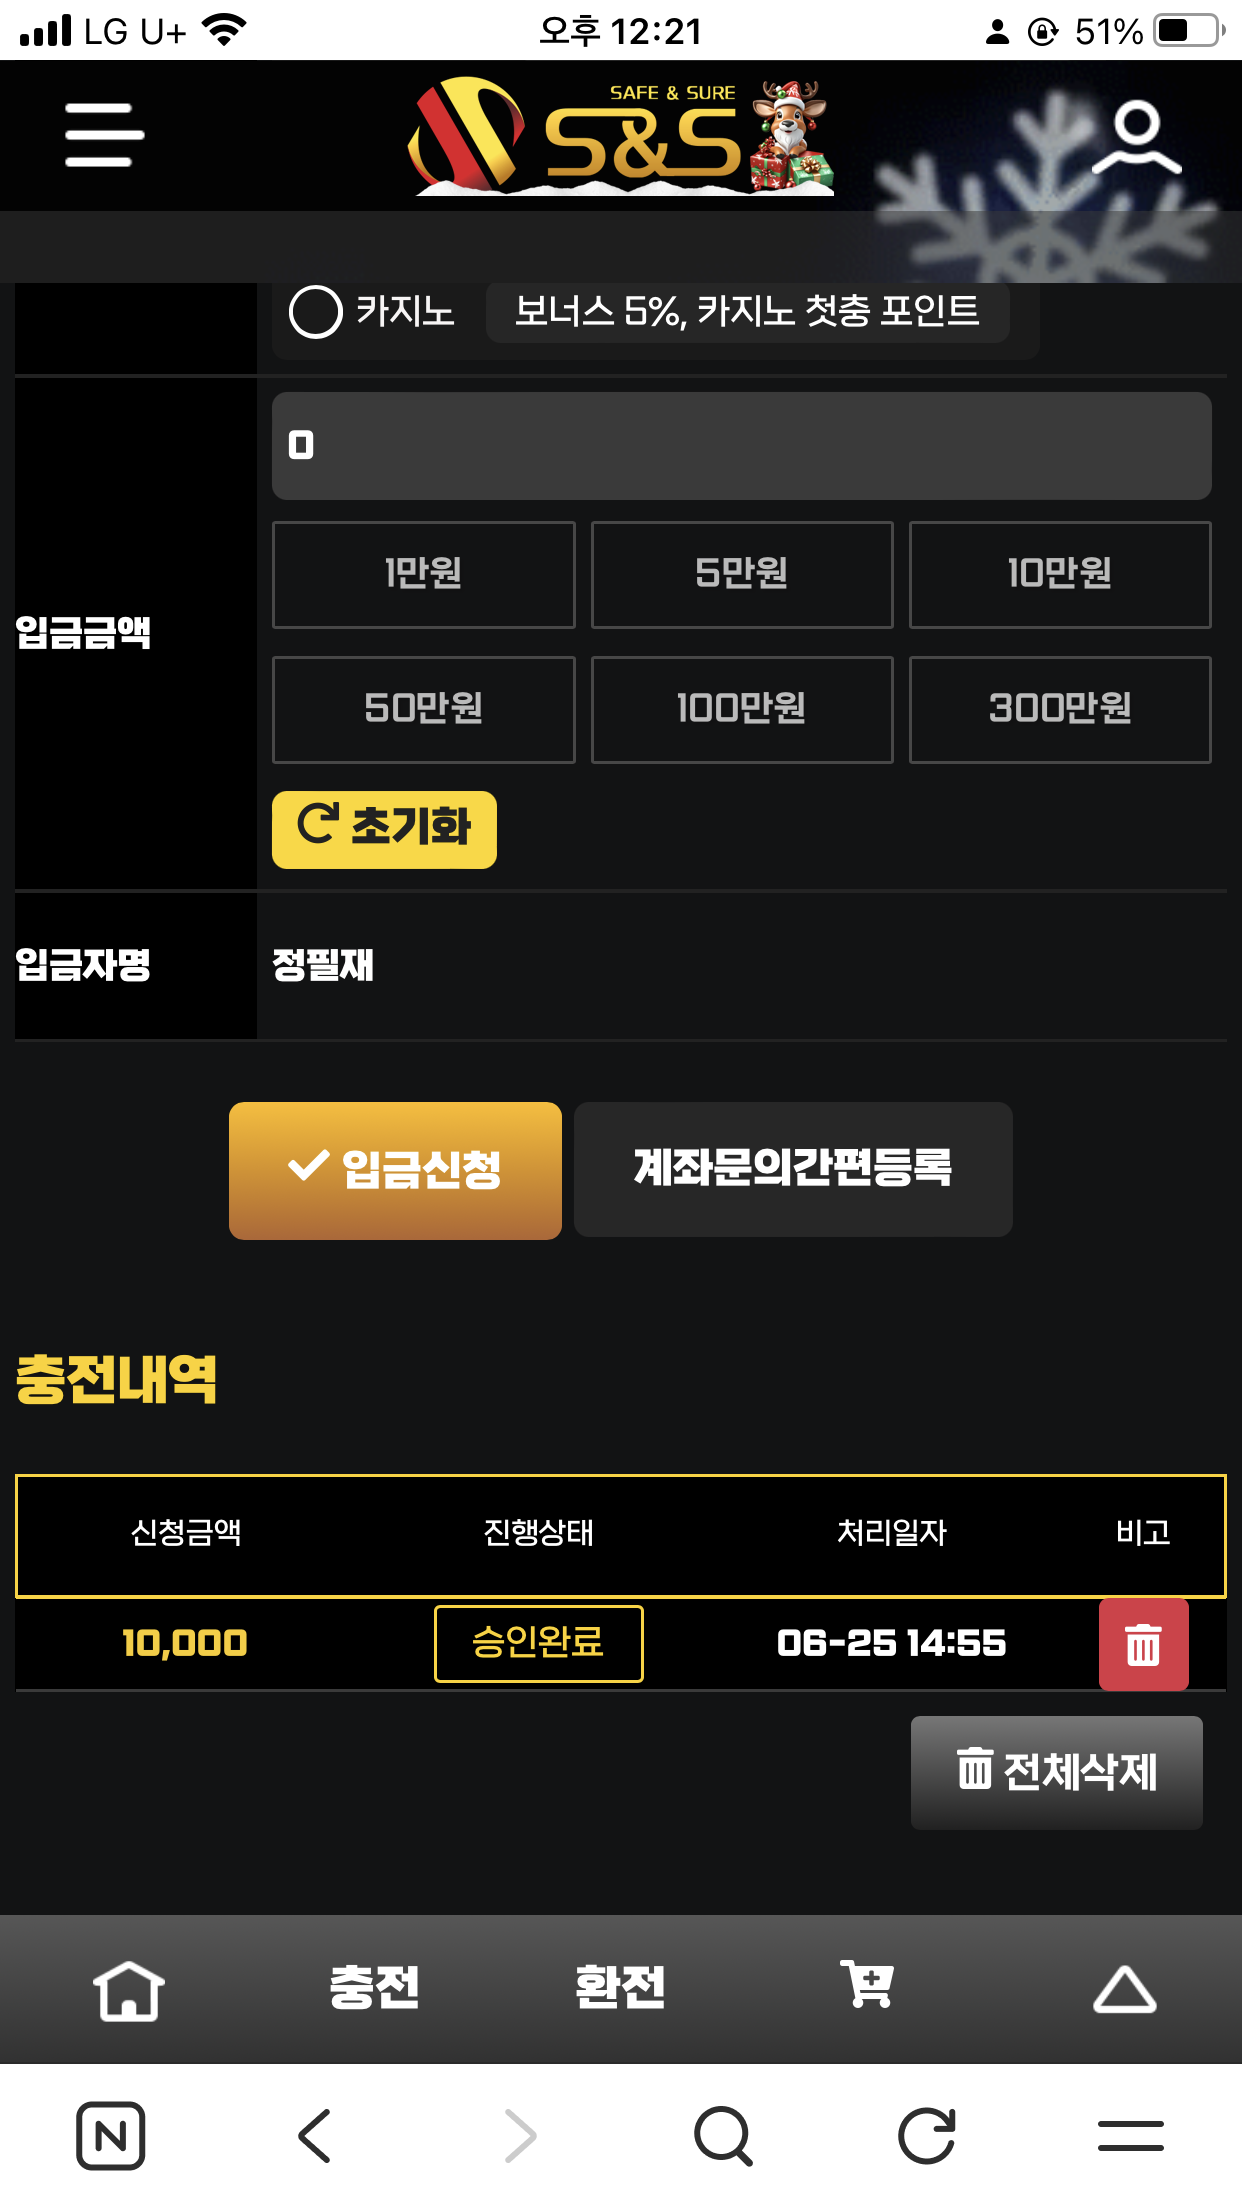Open Naver browser home N icon
Viewport: 1242px width, 2208px height.
pyautogui.click(x=111, y=2136)
